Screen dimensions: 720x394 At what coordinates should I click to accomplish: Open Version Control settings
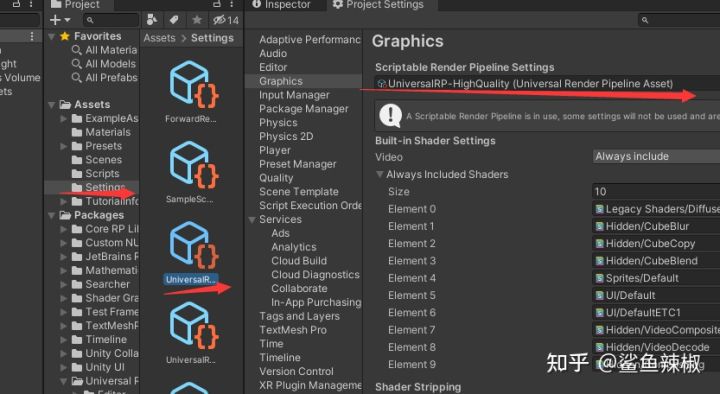[x=296, y=371]
